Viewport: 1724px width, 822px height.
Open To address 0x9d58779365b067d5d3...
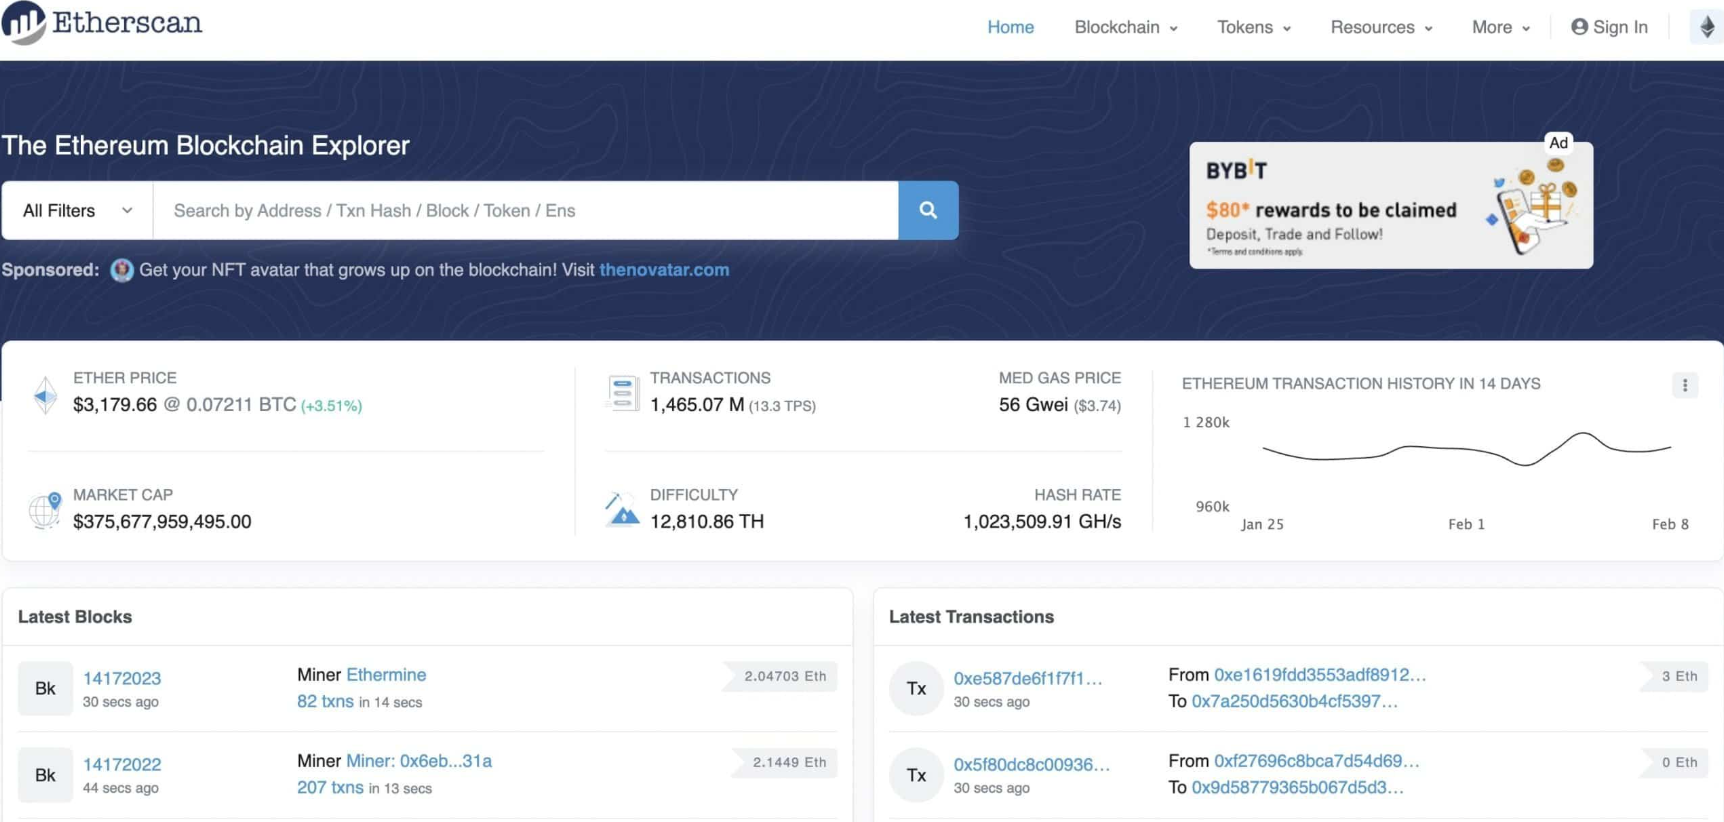pos(1298,787)
